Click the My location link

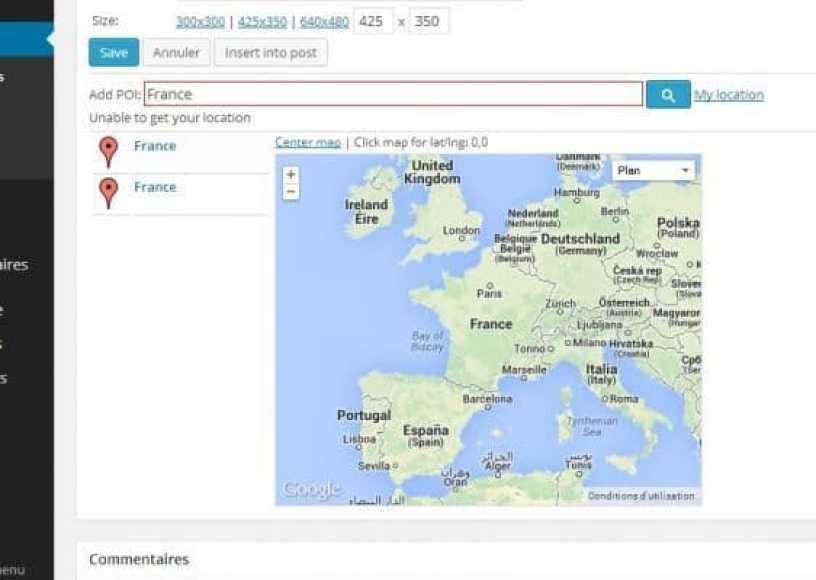pos(729,95)
